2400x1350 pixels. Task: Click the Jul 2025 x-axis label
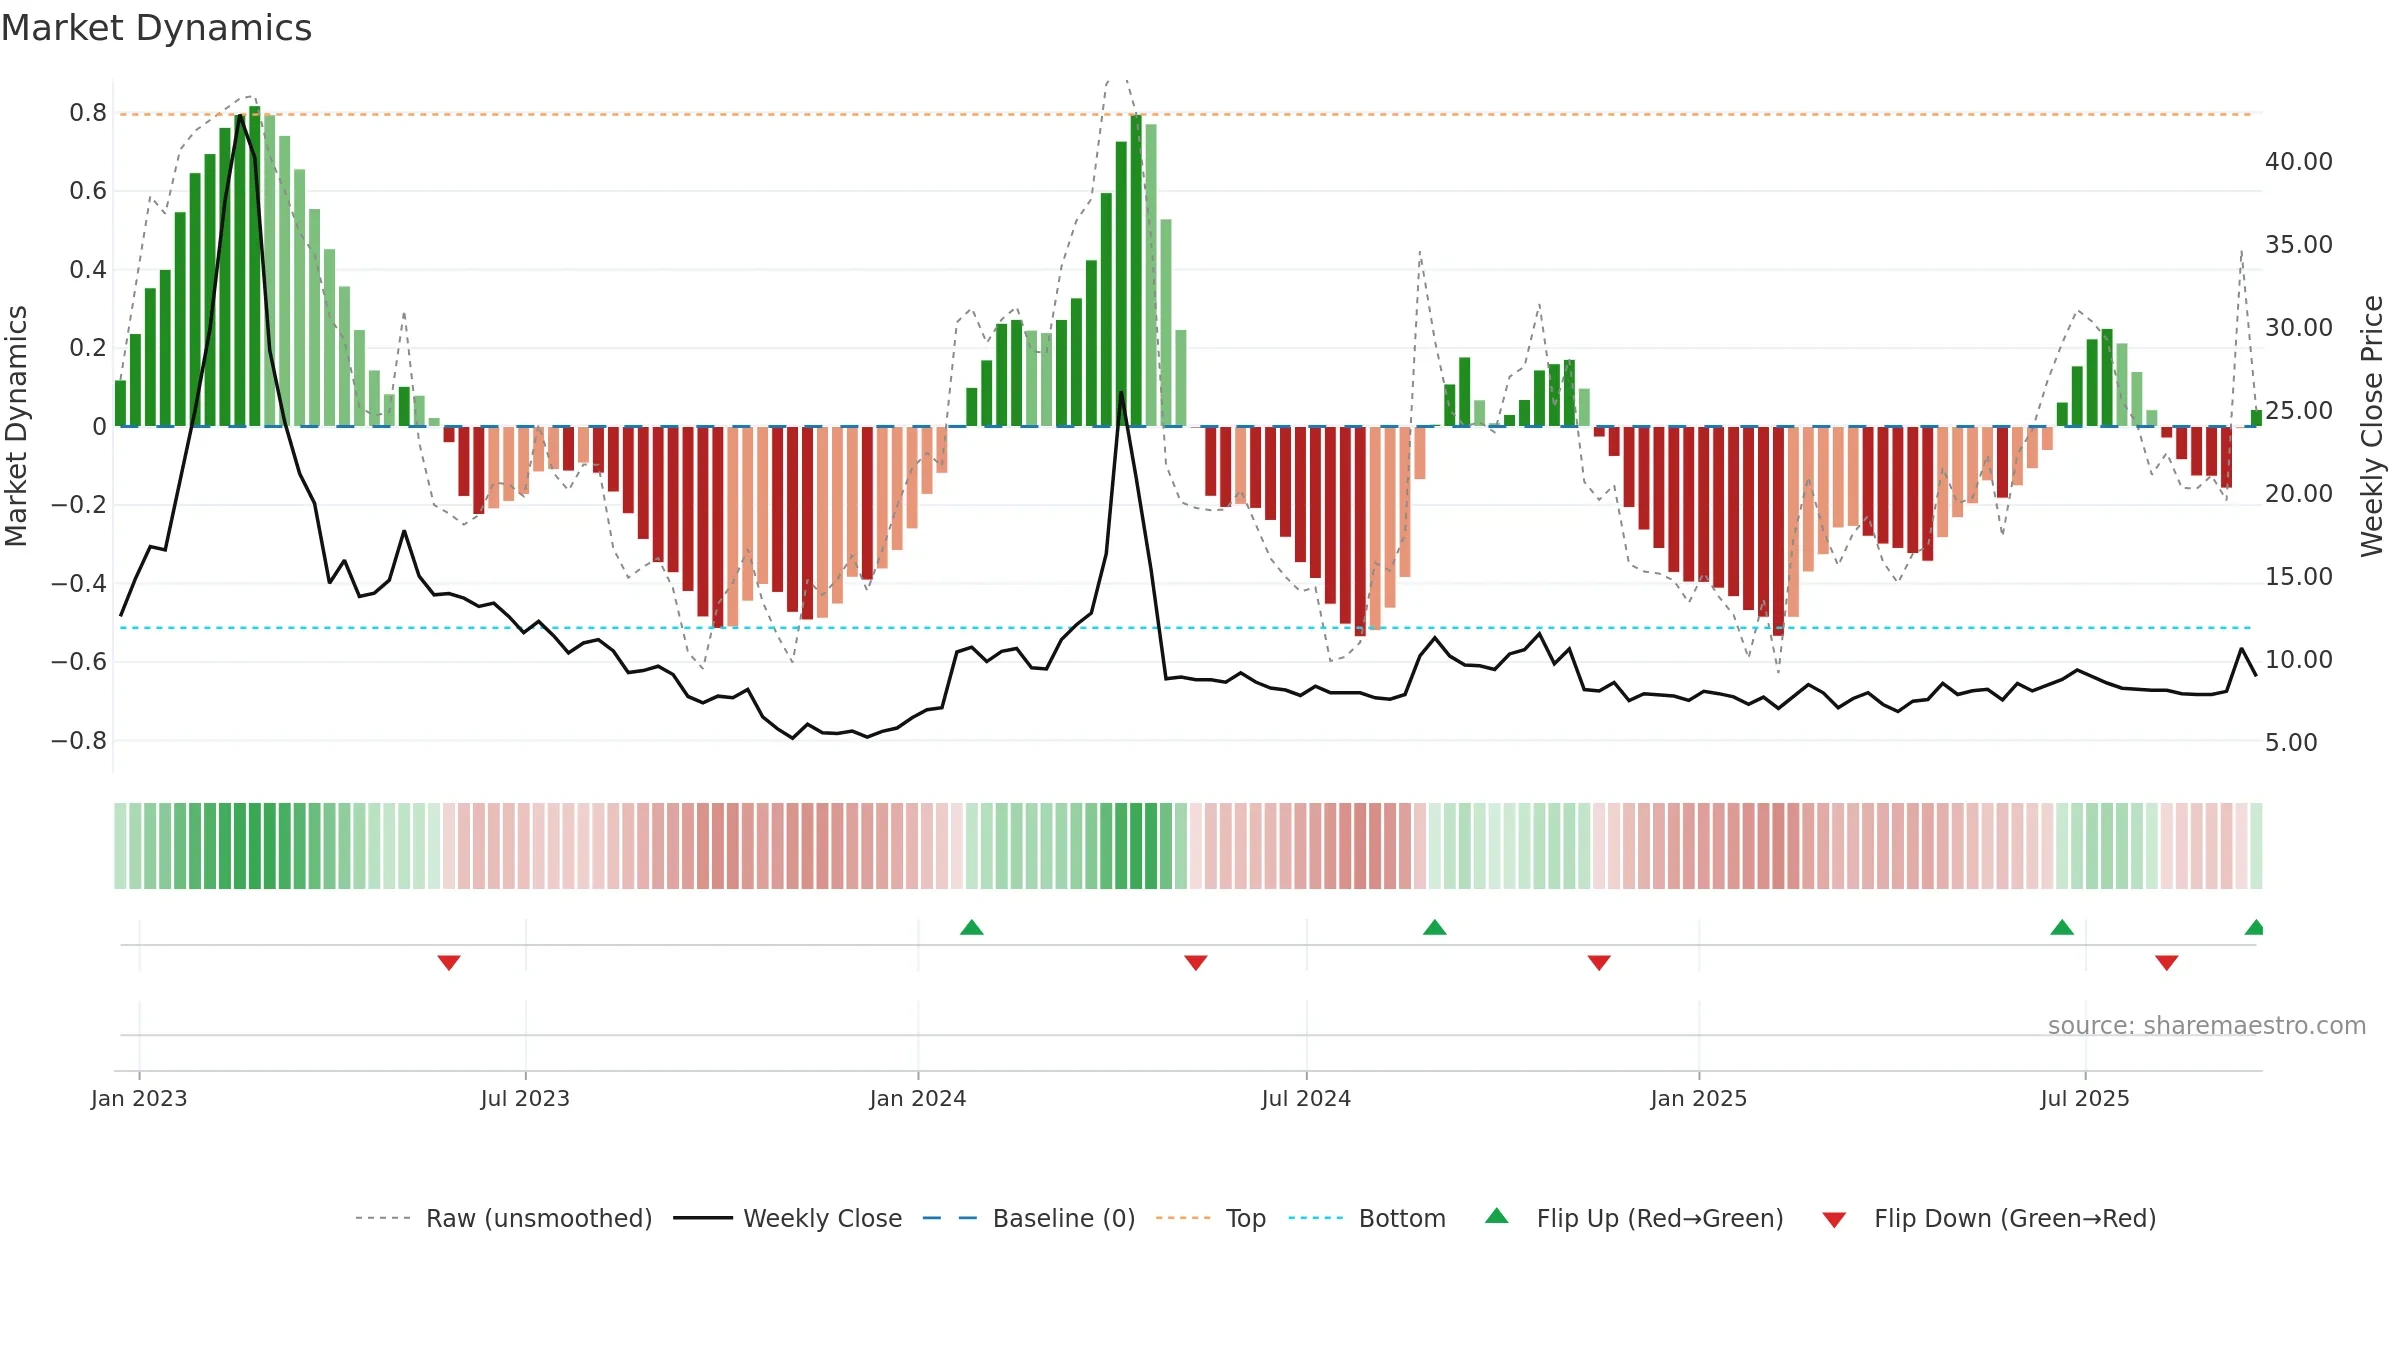2085,1098
